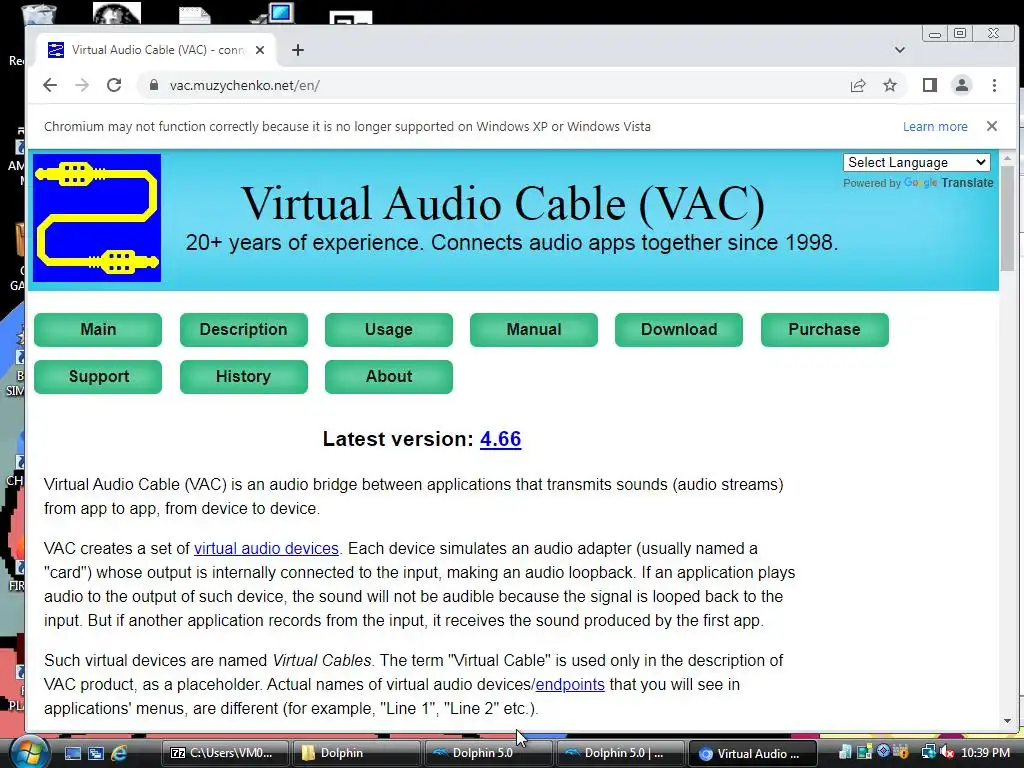Open the Chromium three-dot menu

click(x=994, y=85)
